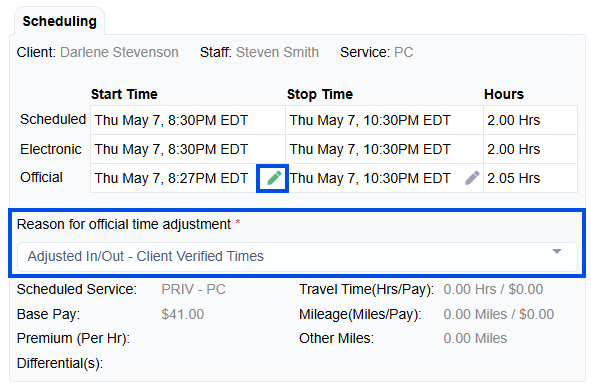Click the Official 2.05 Hrs cell
This screenshot has height=385, width=591.
click(x=530, y=178)
